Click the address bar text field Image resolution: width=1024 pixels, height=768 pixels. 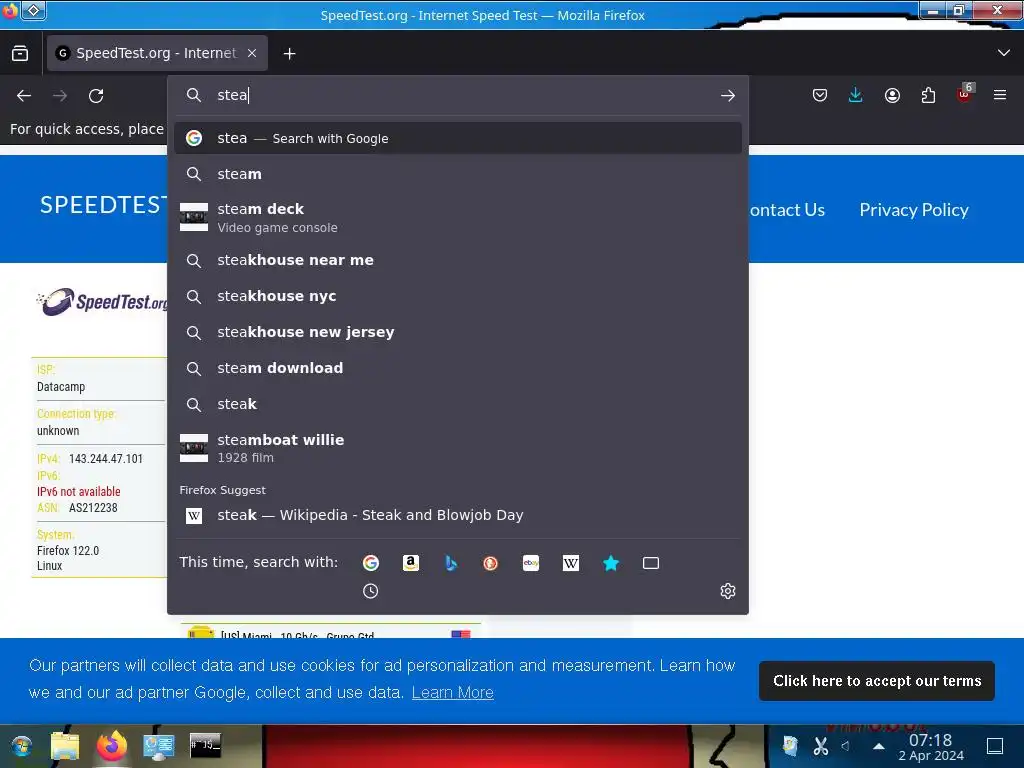pyautogui.click(x=457, y=95)
